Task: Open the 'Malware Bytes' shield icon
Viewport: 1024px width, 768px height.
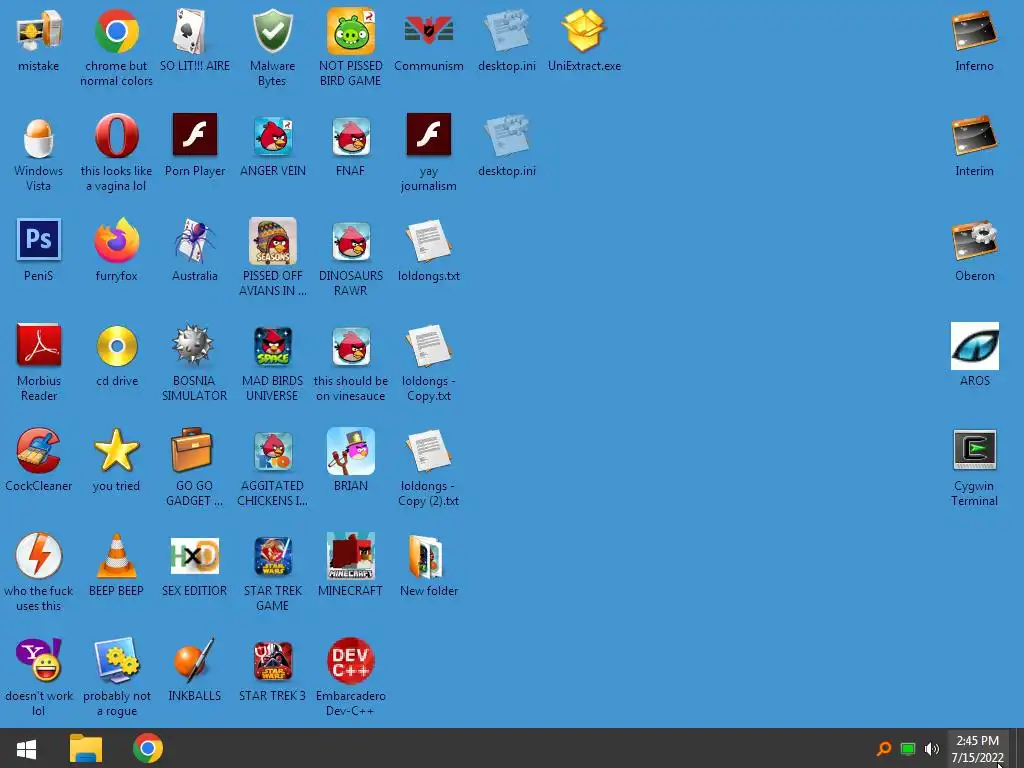Action: (272, 31)
